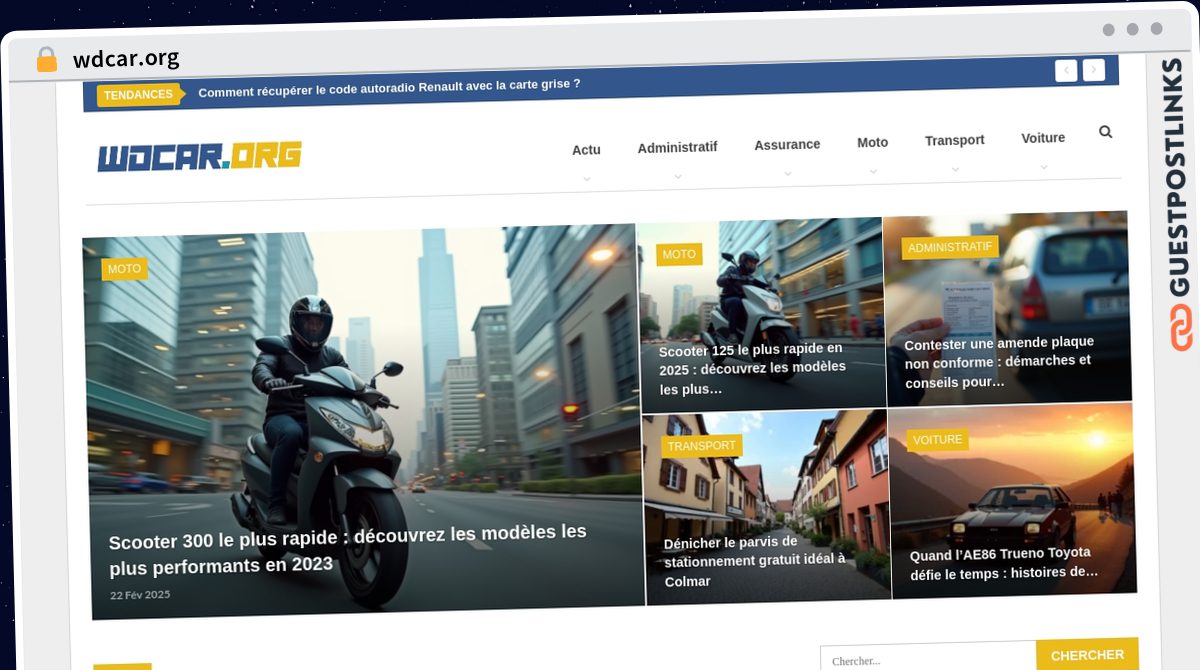
Task: Click the padlock icon beside wdcar.org
Action: pyautogui.click(x=46, y=59)
